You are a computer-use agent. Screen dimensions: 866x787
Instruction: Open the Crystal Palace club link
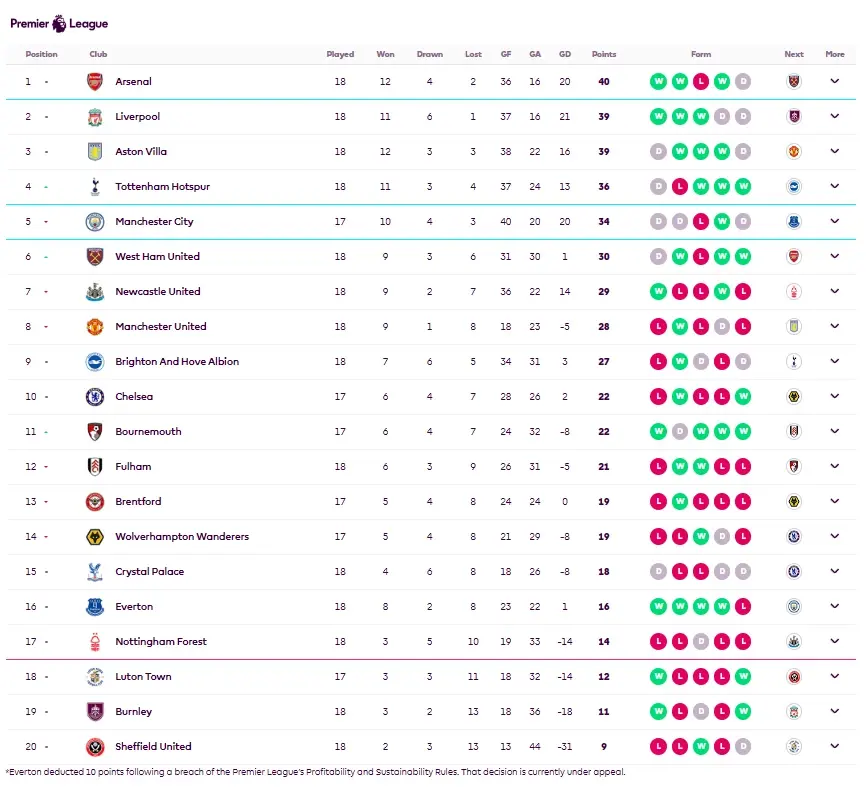point(150,572)
